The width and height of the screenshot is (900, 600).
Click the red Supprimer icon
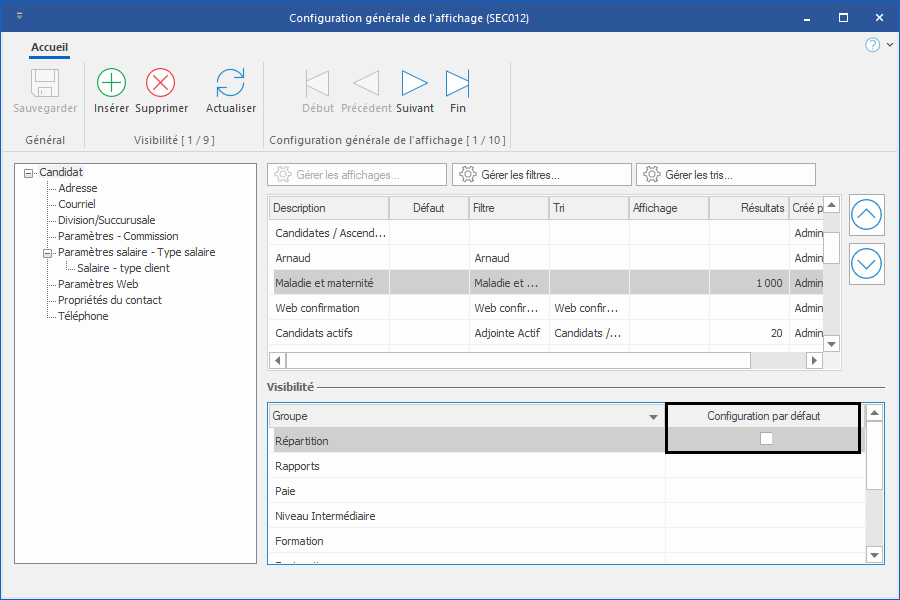tap(161, 82)
